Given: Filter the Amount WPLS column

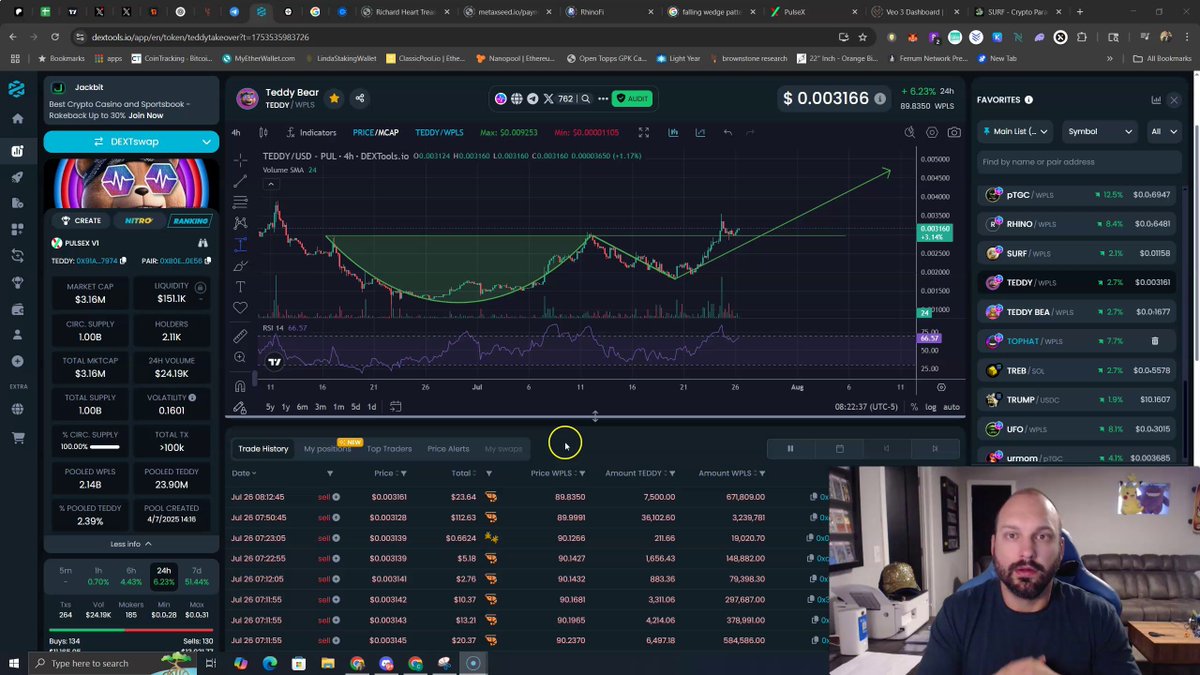Looking at the screenshot, I should [x=762, y=473].
